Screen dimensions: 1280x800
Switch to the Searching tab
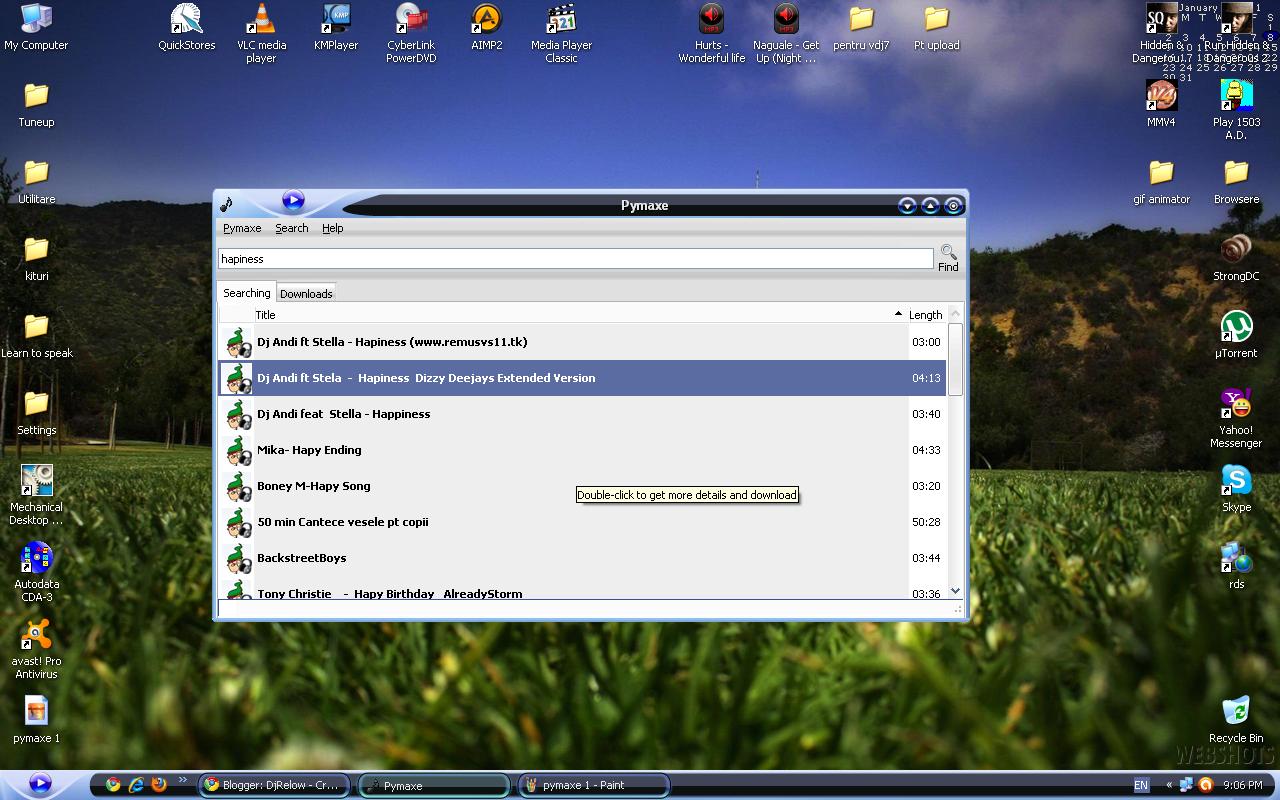pos(246,293)
